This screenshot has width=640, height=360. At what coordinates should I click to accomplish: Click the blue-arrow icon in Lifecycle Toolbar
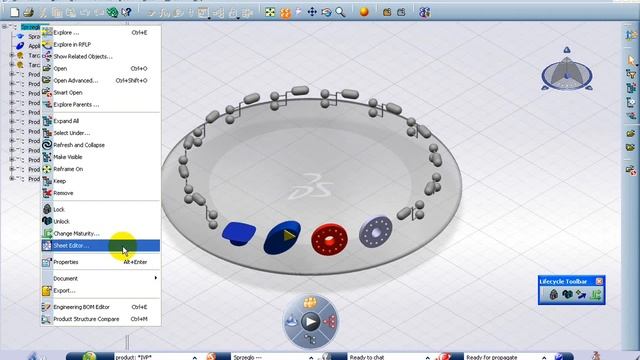click(x=581, y=294)
